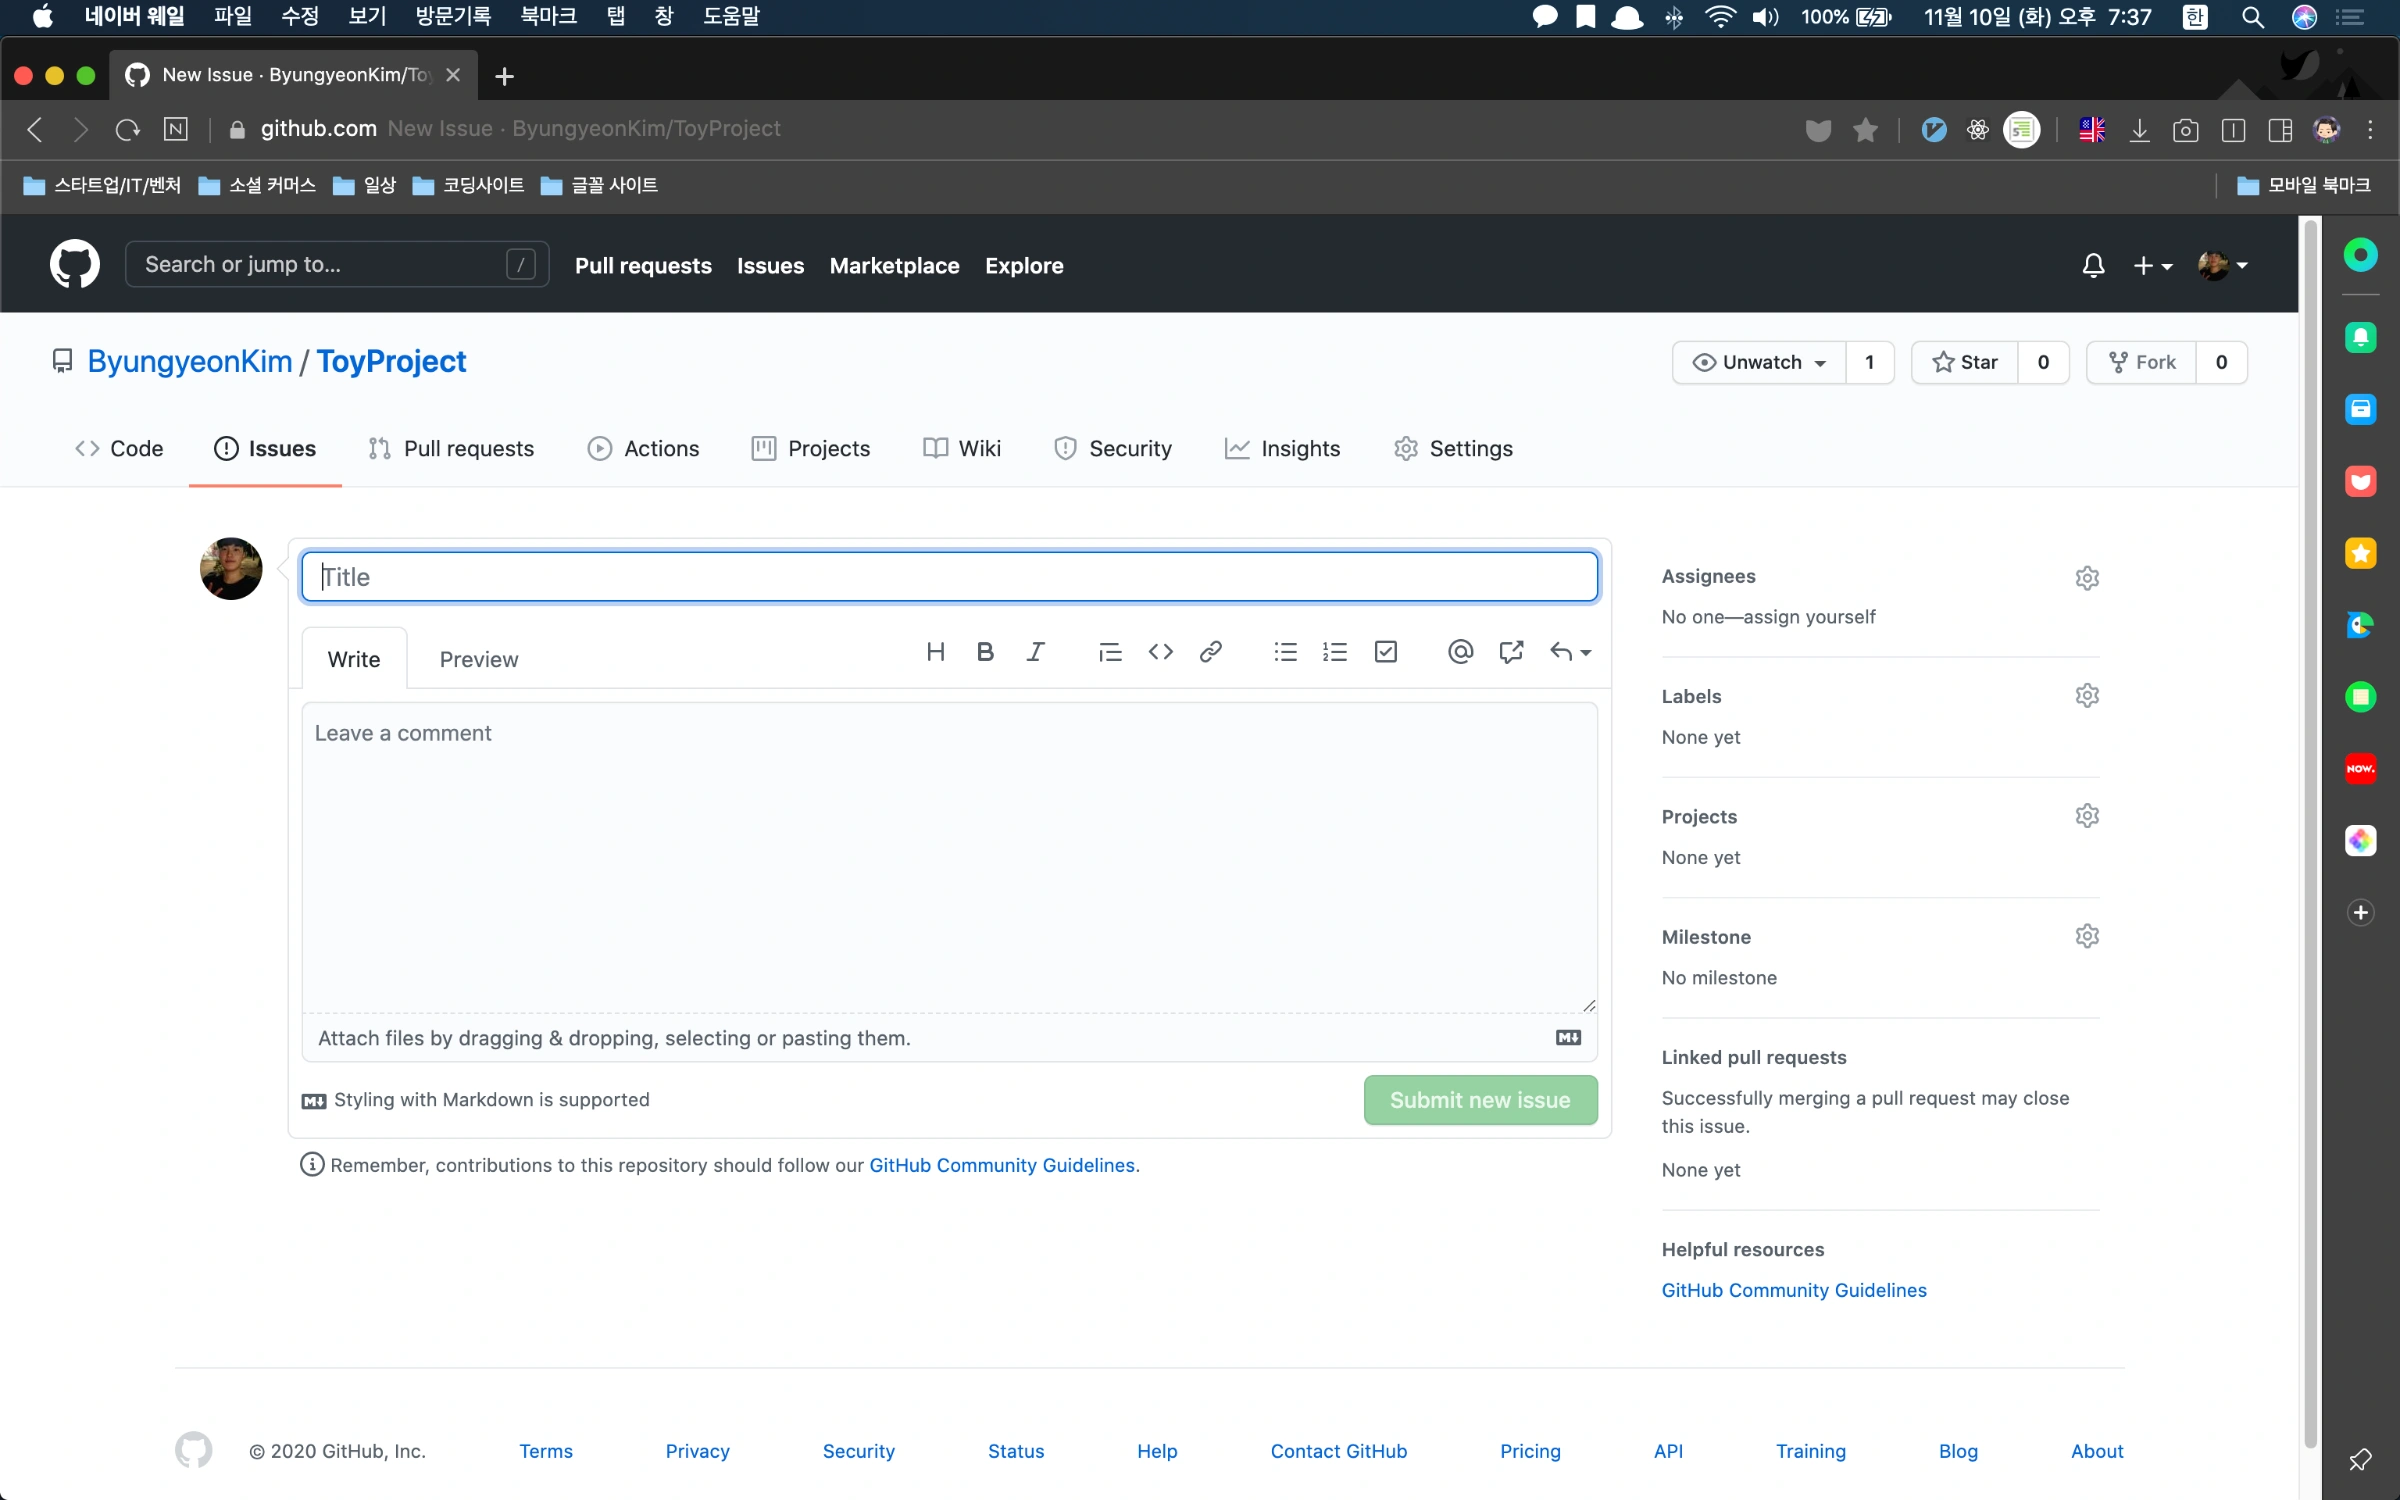Open Milestone settings gear
2400x1500 pixels.
click(2087, 936)
